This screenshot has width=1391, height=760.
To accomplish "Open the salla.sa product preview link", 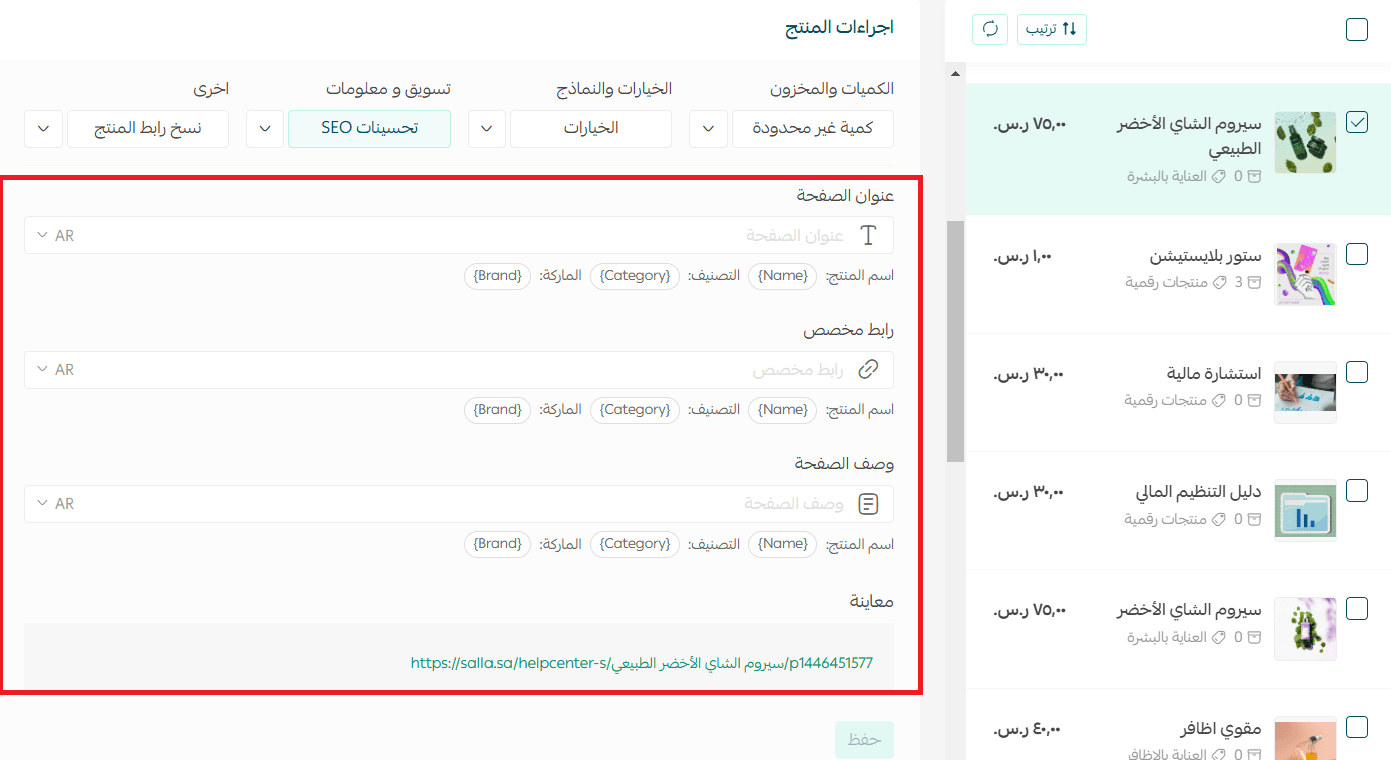I will (x=641, y=662).
